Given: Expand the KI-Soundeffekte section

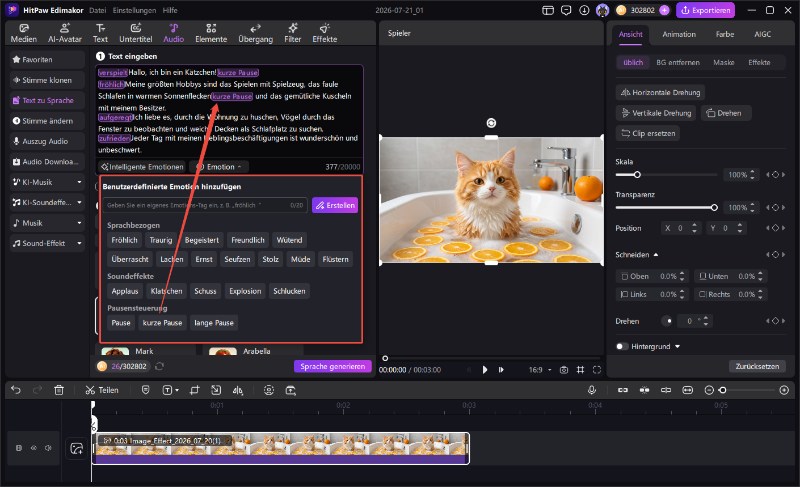Looking at the screenshot, I should coord(79,202).
